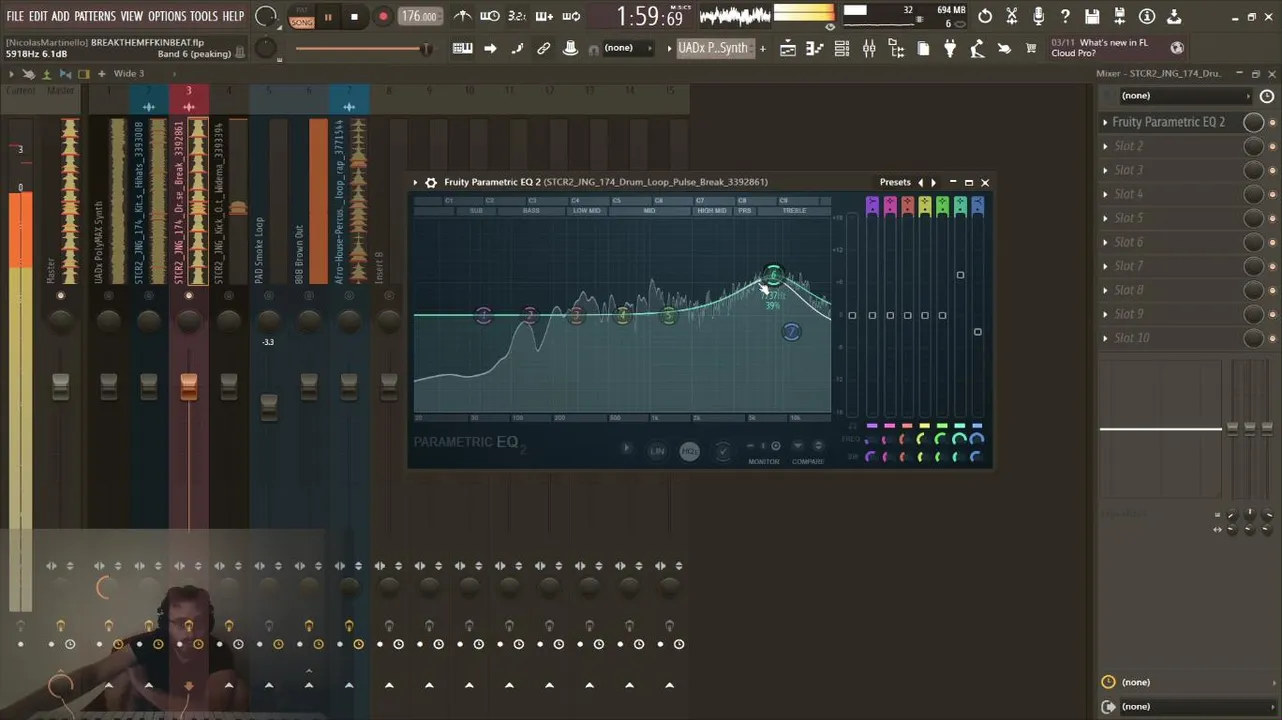Open the shopping cart content store icon
This screenshot has width=1282, height=720.
1031,48
